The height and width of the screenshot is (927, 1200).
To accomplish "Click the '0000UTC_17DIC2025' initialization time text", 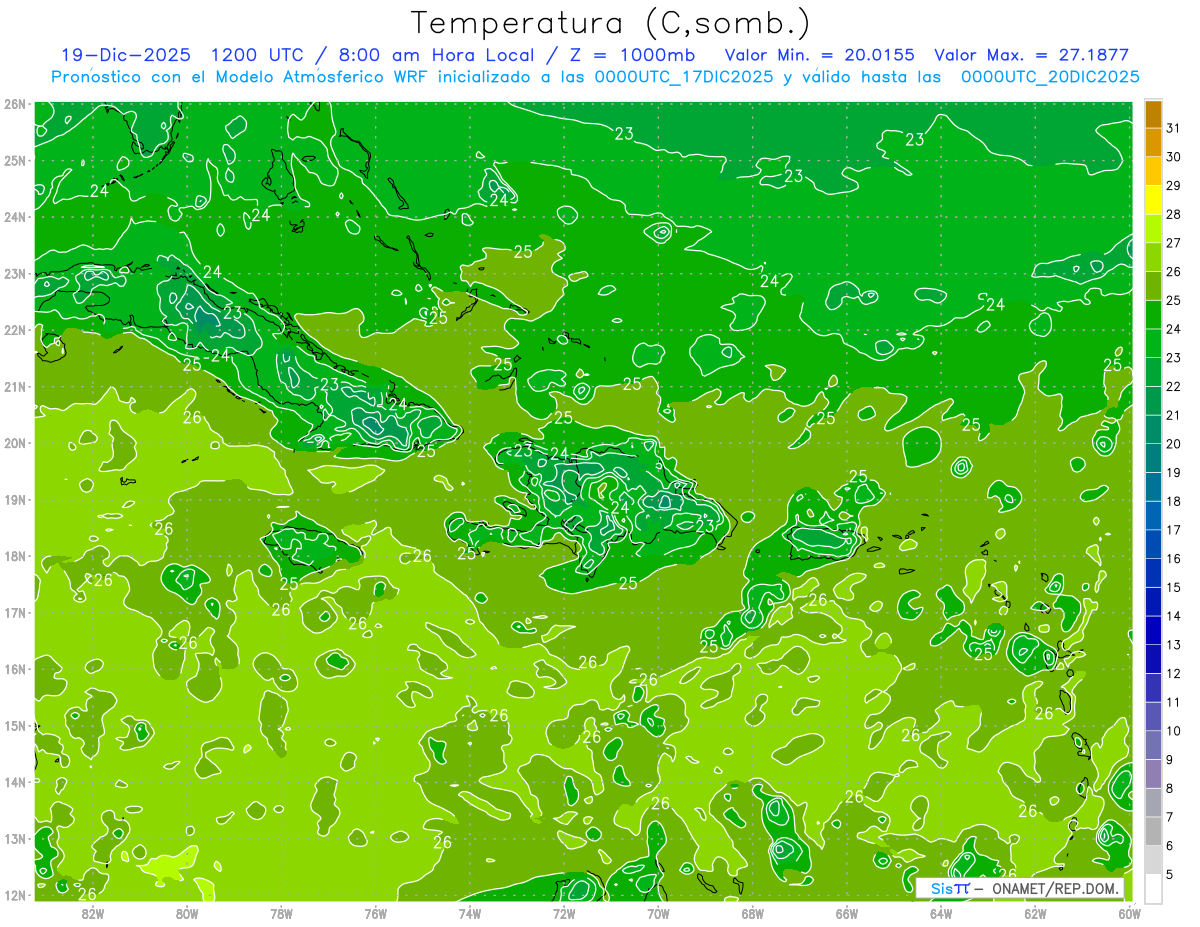I will (x=683, y=76).
